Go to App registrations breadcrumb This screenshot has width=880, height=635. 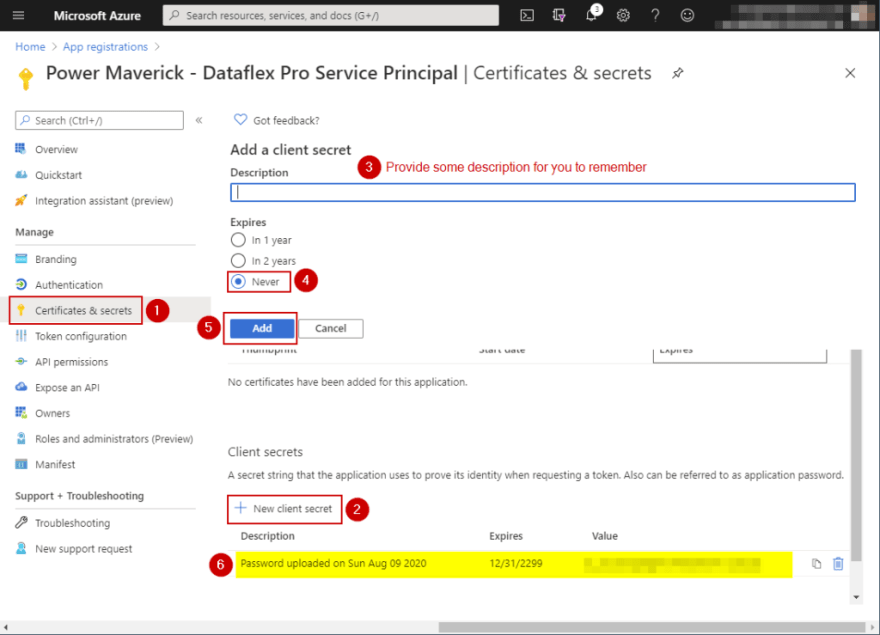[x=106, y=47]
